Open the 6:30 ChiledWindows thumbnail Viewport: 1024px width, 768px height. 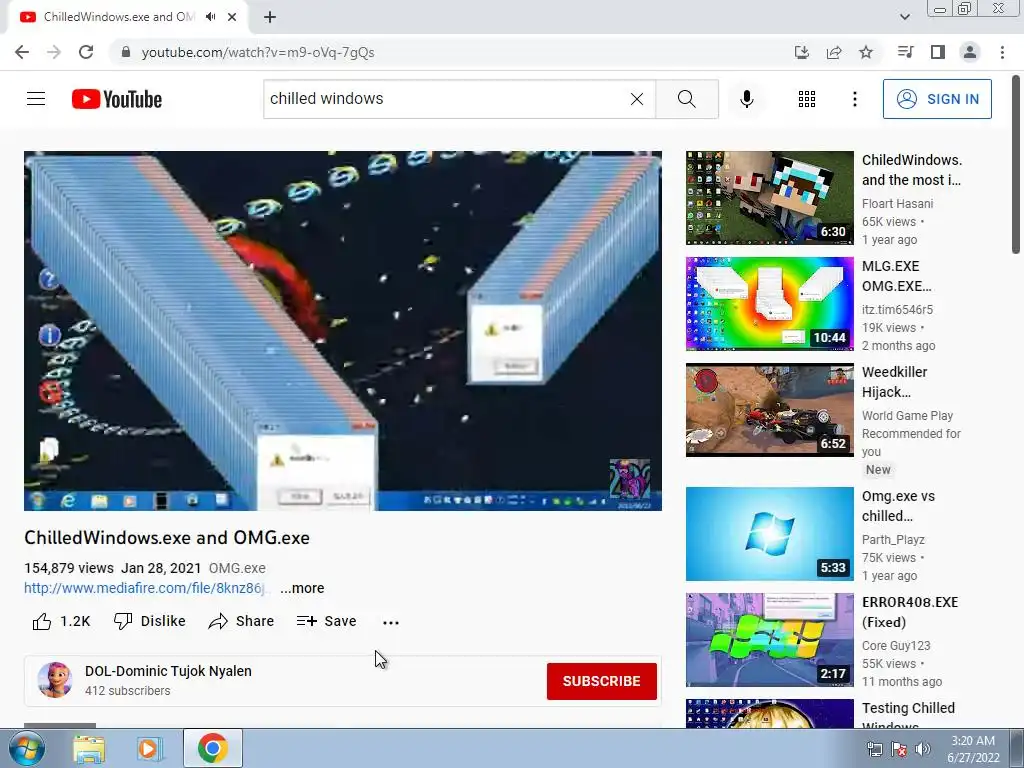click(769, 198)
